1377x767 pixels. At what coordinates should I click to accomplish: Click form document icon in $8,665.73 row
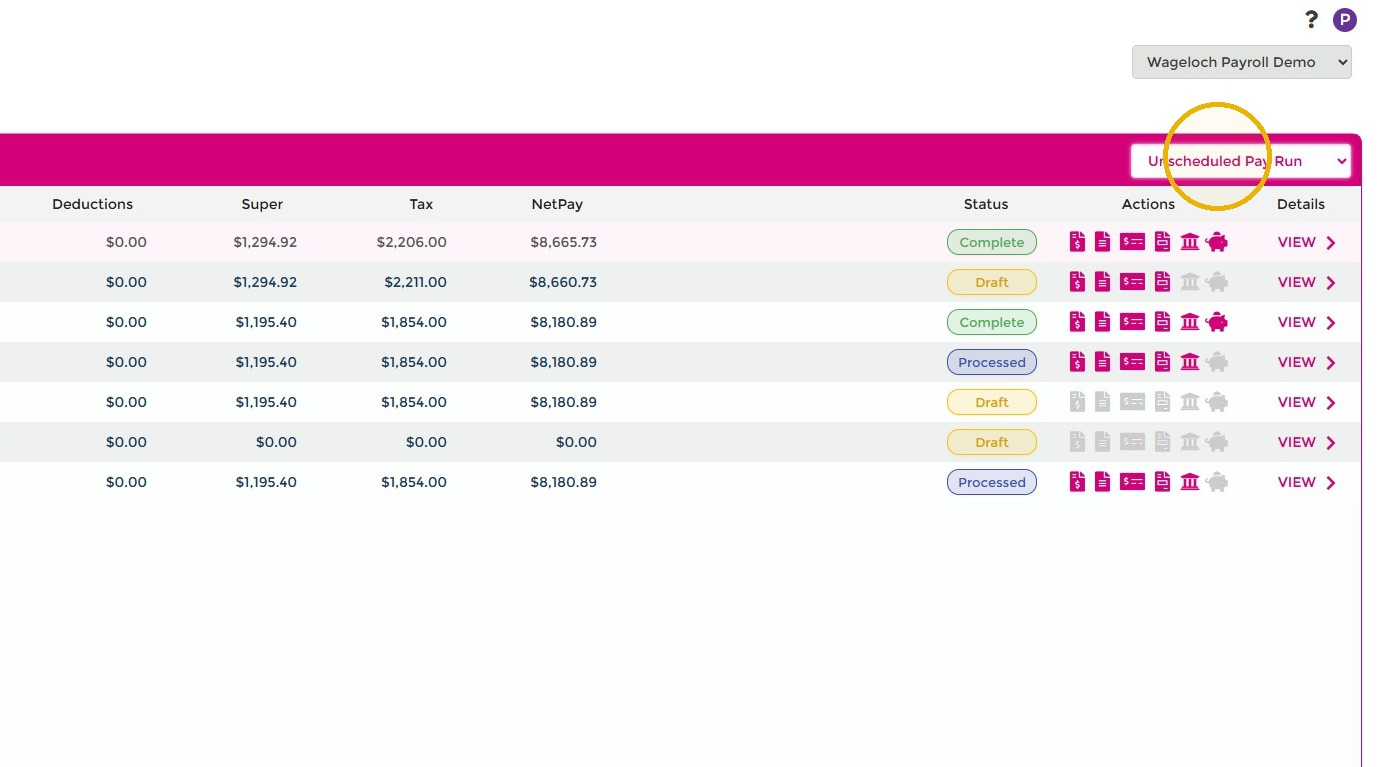click(1162, 242)
